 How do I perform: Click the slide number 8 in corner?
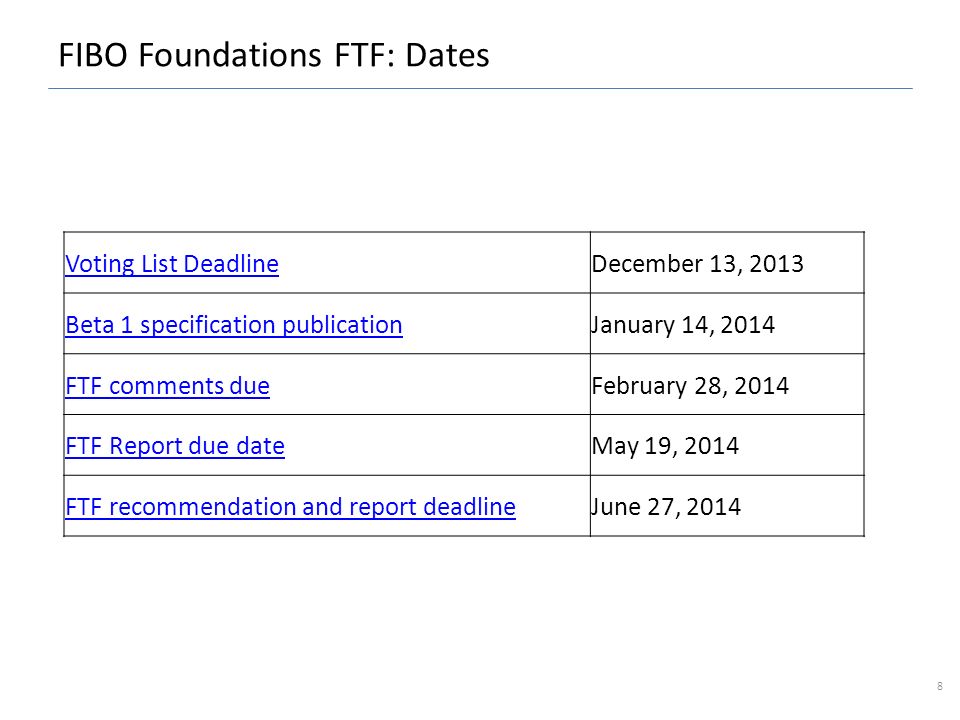pyautogui.click(x=940, y=686)
